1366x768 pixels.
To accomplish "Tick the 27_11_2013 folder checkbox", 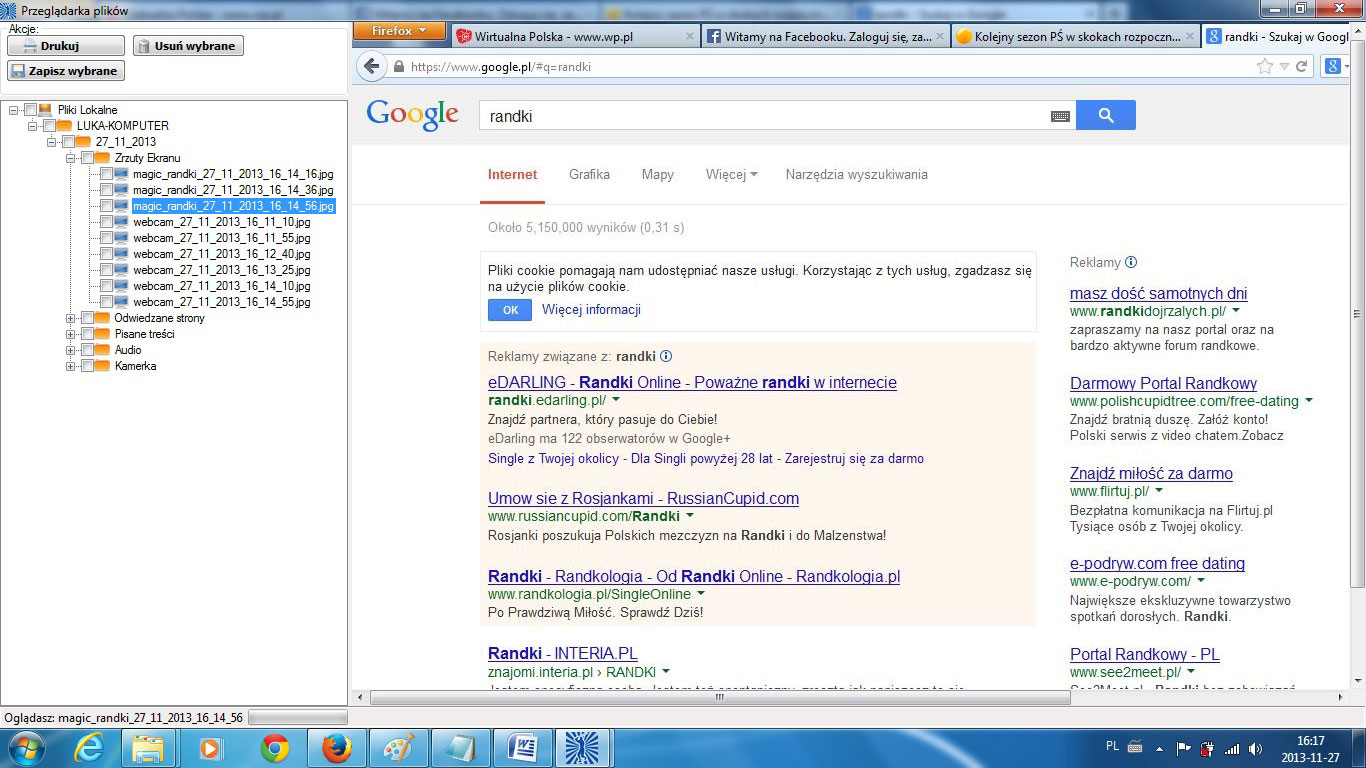I will point(68,142).
